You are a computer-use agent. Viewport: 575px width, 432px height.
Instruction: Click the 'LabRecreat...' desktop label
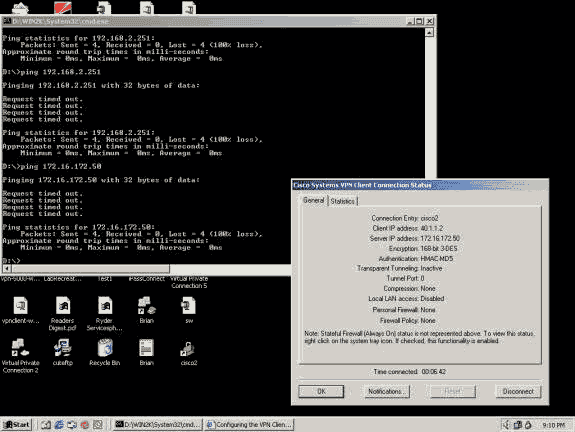(x=63, y=279)
